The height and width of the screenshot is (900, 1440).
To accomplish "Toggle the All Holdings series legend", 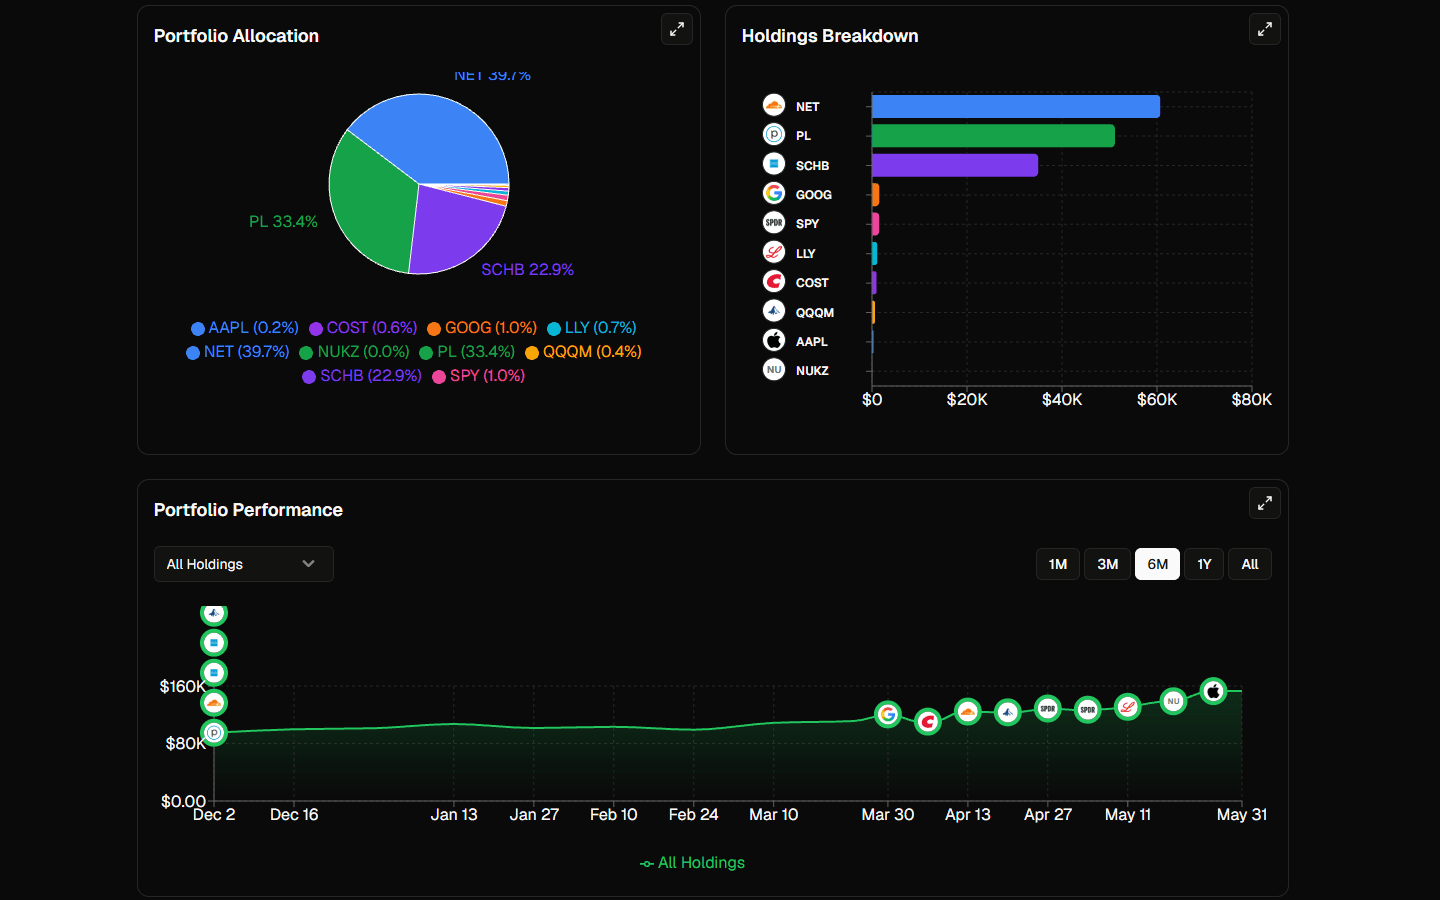I will 693,863.
